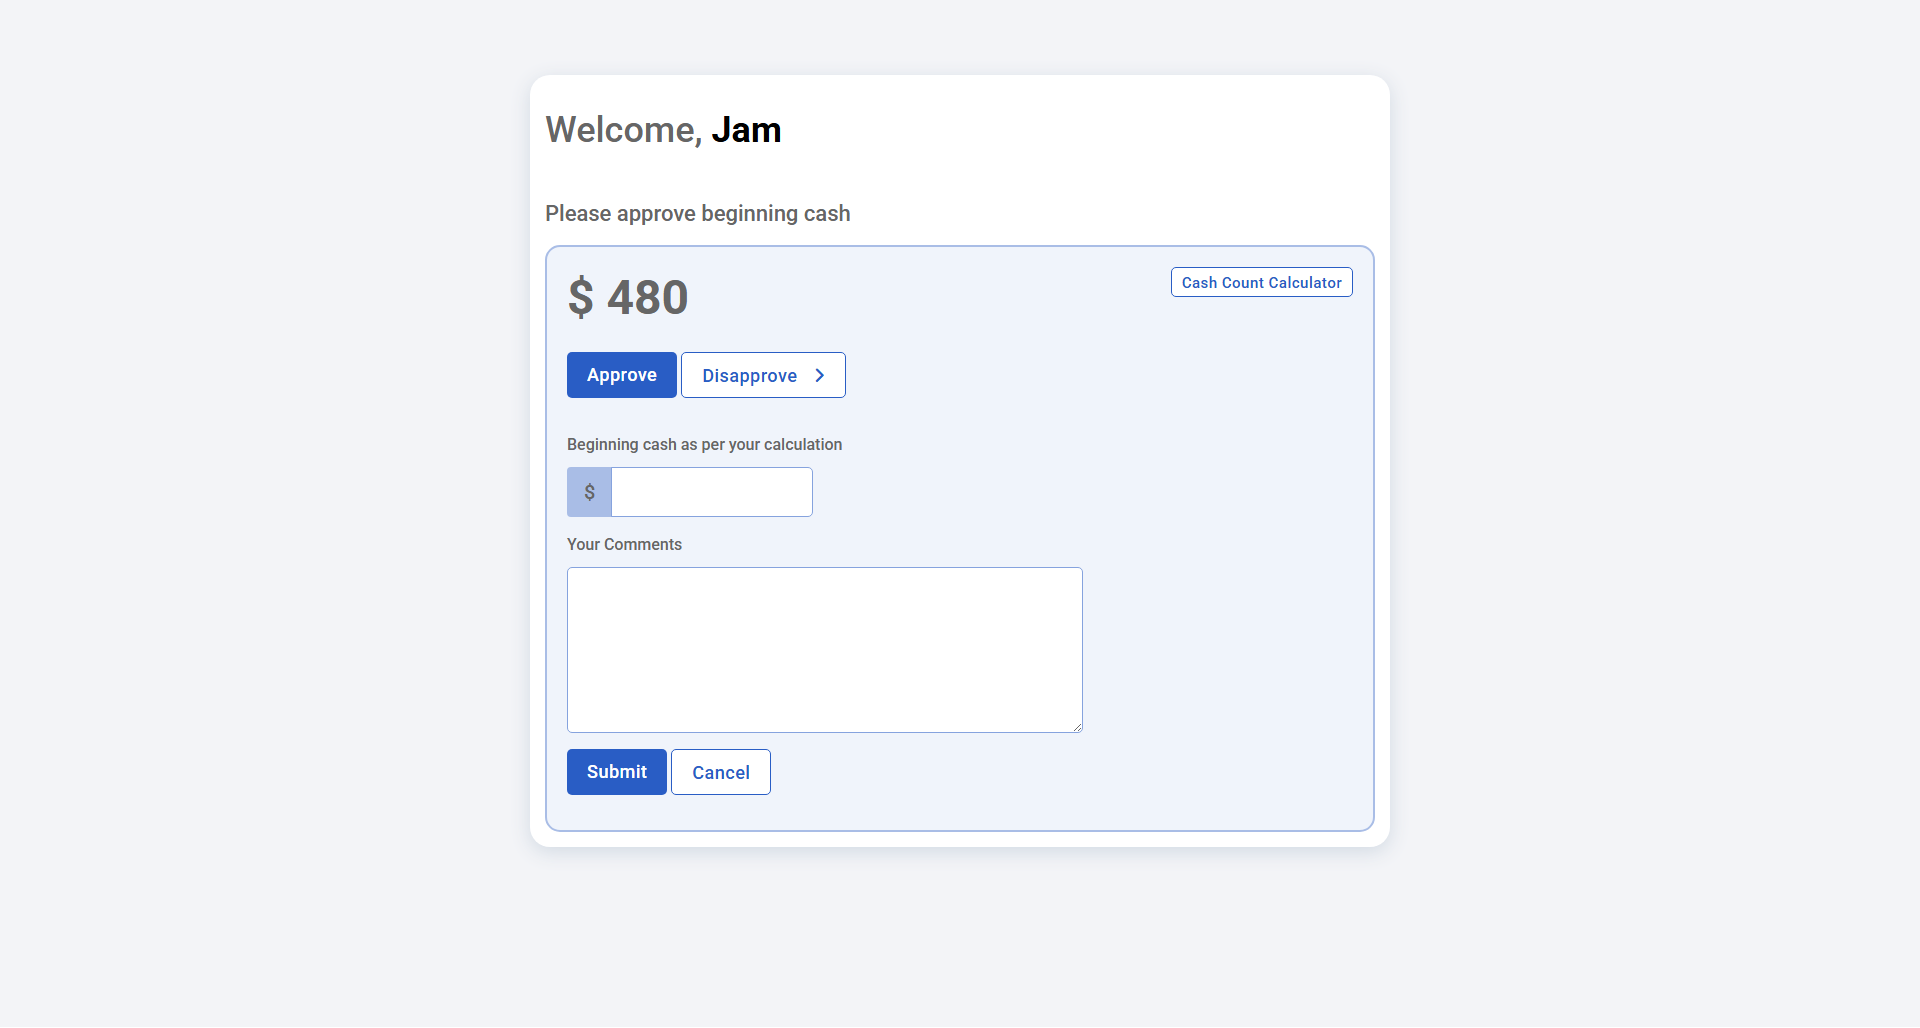Click the large dollar symbol before 480
Viewport: 1920px width, 1028px height.
pos(580,298)
